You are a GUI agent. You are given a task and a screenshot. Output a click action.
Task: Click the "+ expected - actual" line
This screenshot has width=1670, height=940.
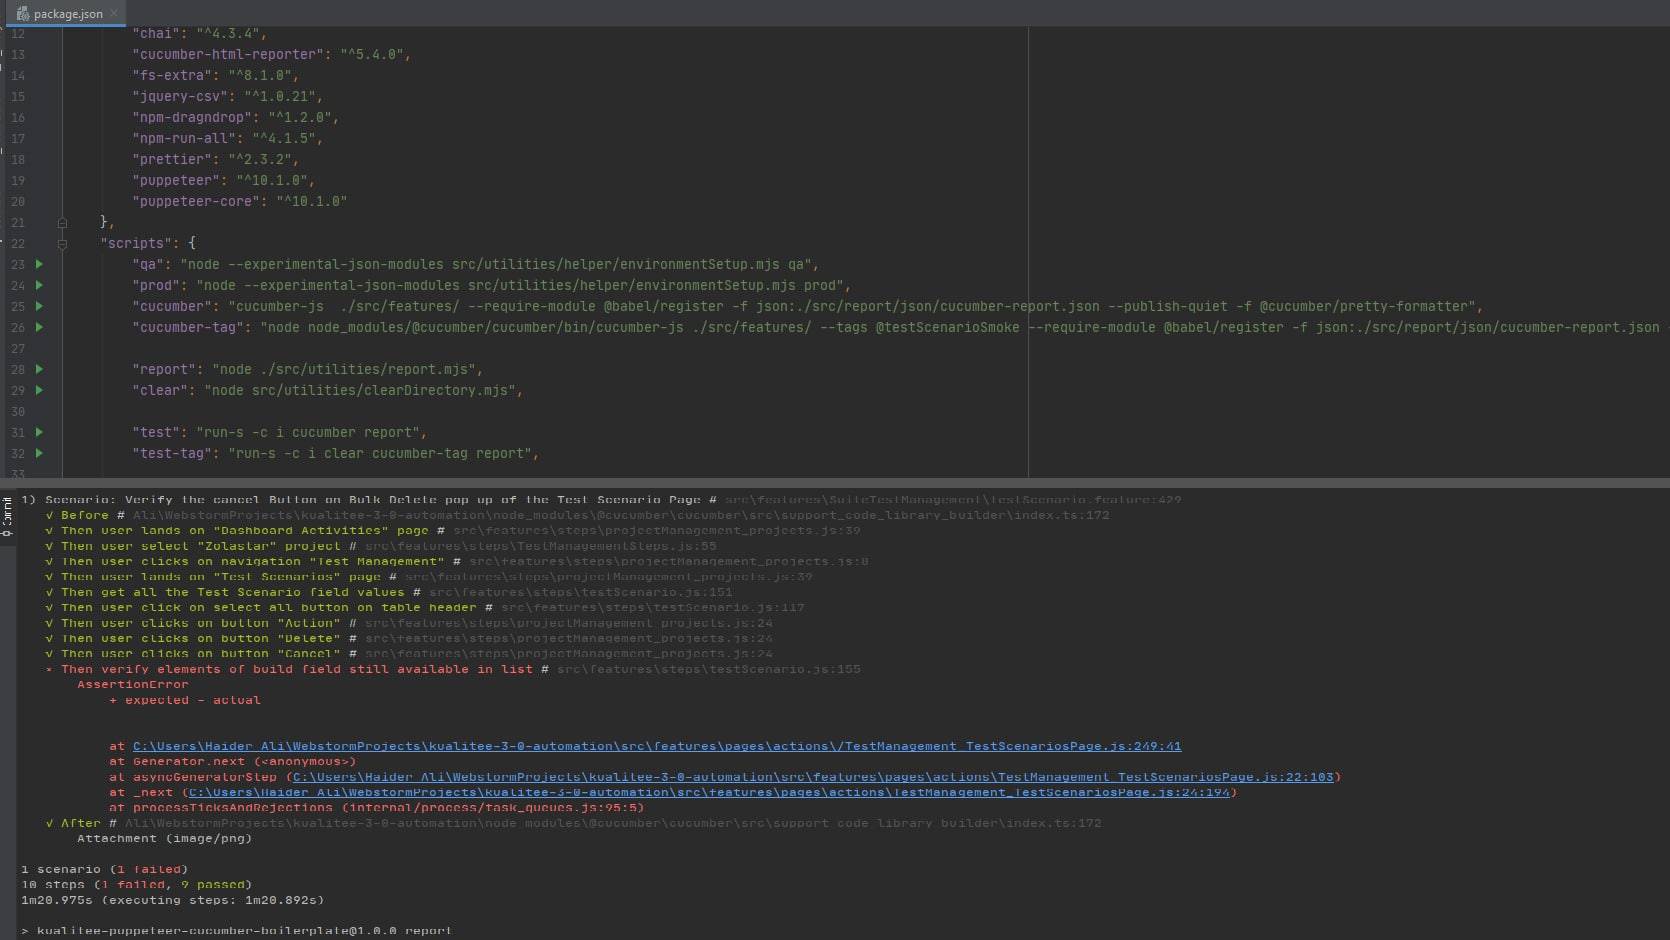pyautogui.click(x=185, y=700)
